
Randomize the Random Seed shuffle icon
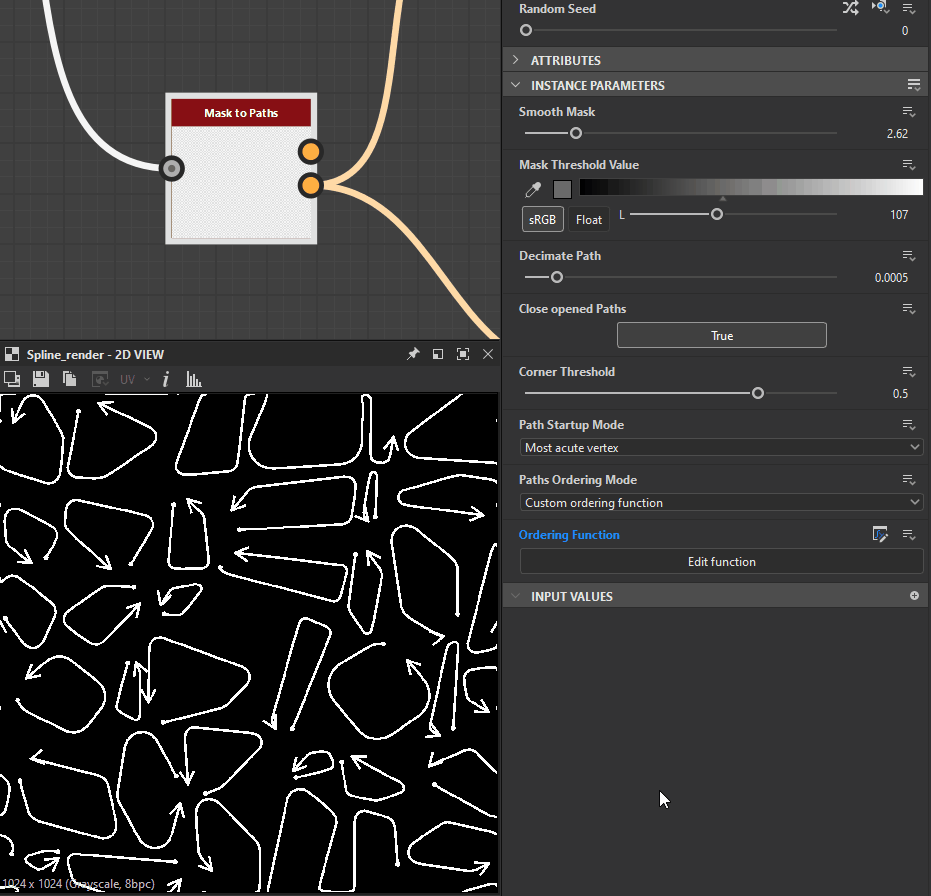click(x=850, y=8)
